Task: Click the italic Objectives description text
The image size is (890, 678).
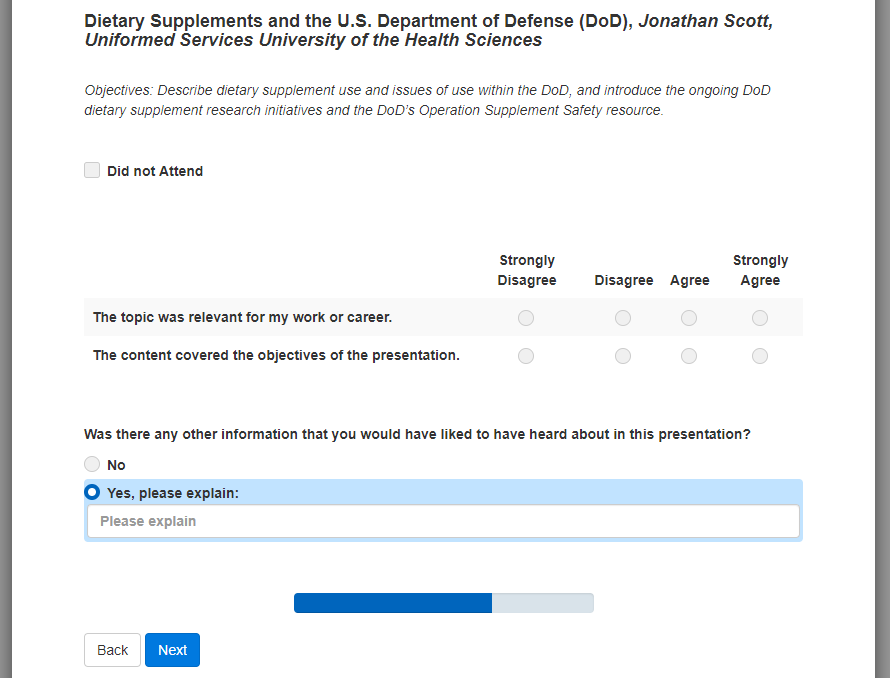Action: 427,100
